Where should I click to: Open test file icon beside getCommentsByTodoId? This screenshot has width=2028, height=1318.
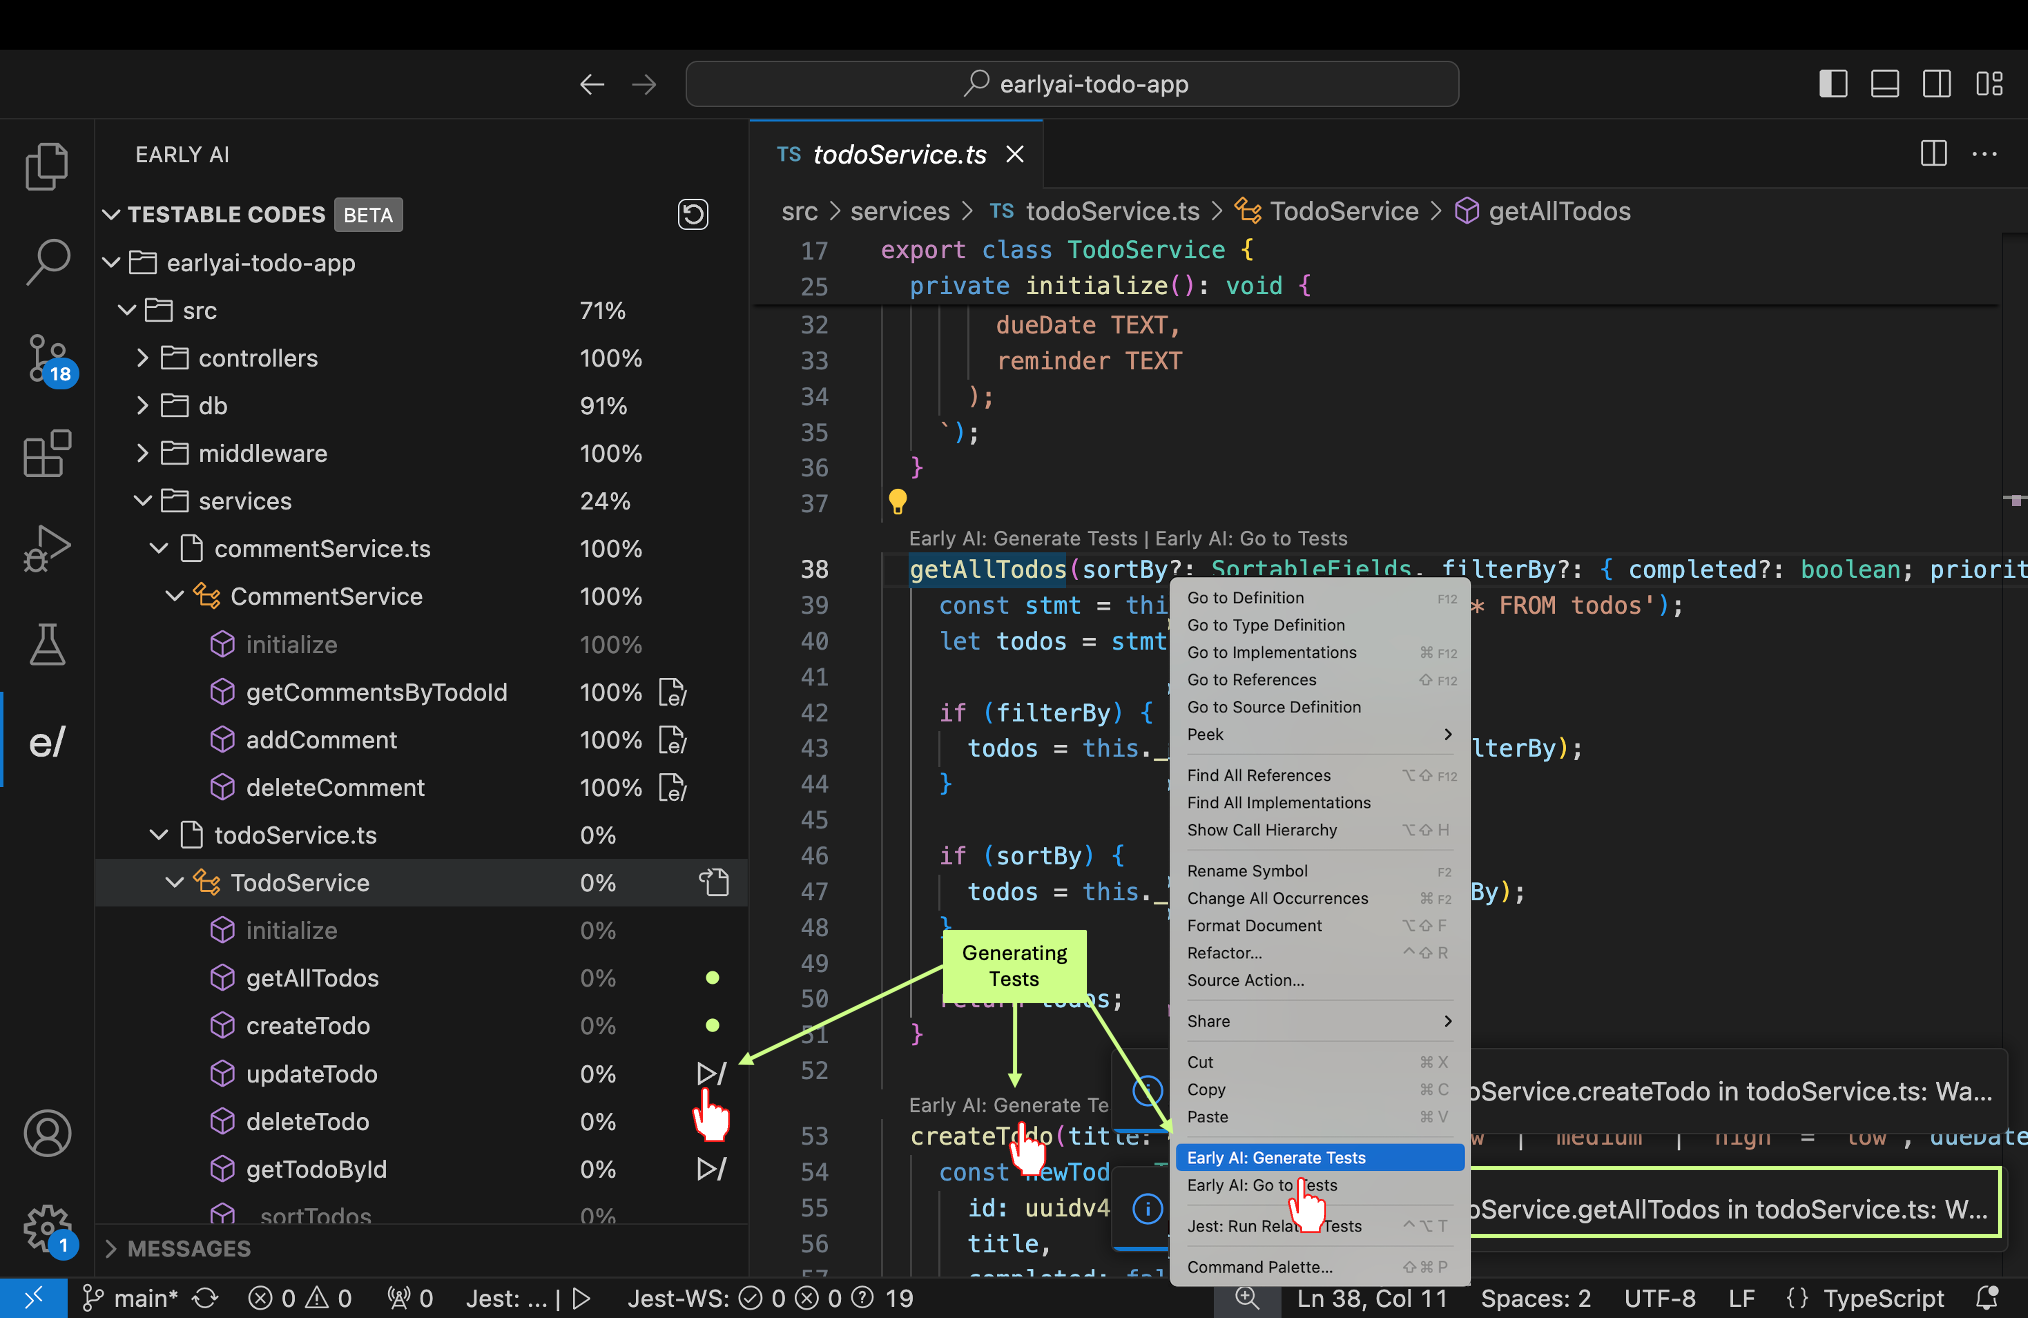[x=672, y=692]
